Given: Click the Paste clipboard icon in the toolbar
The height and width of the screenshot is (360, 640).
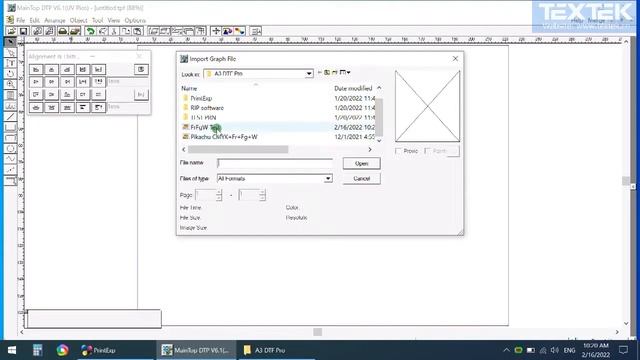Looking at the screenshot, I should tap(138, 31).
